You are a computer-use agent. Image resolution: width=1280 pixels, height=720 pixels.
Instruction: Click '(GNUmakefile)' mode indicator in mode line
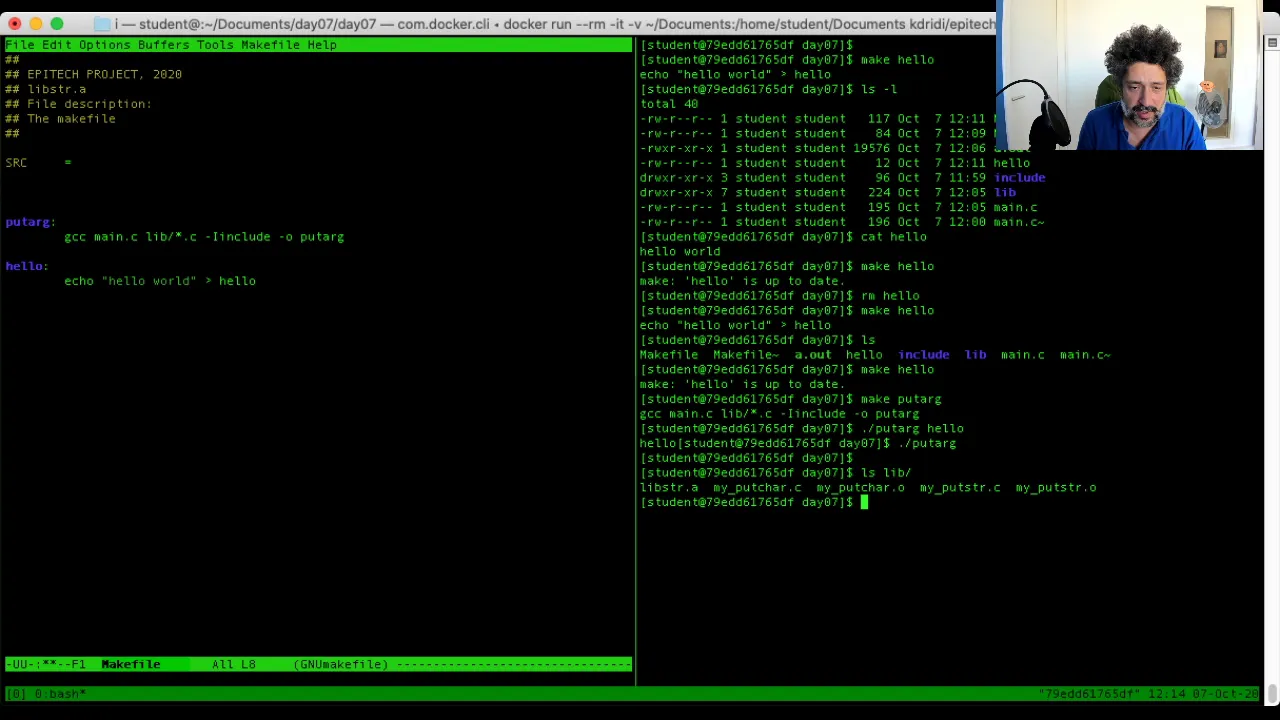click(340, 664)
